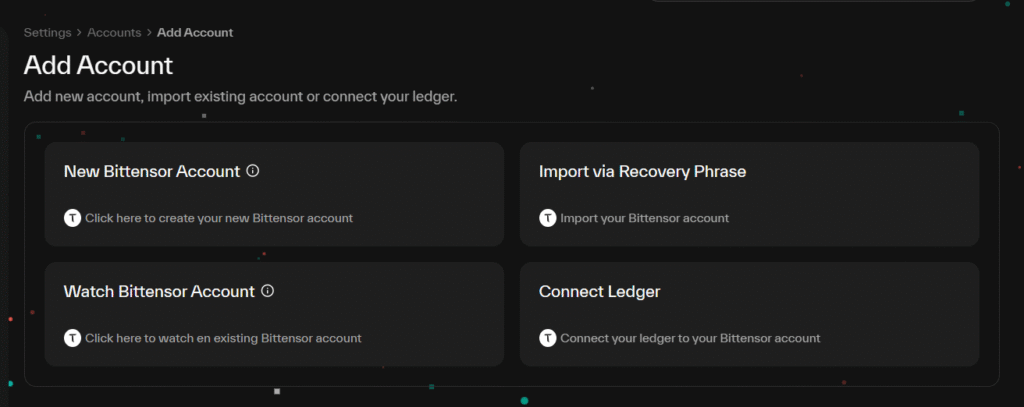Click the info icon beside Watch Bittensor Account

pos(267,291)
